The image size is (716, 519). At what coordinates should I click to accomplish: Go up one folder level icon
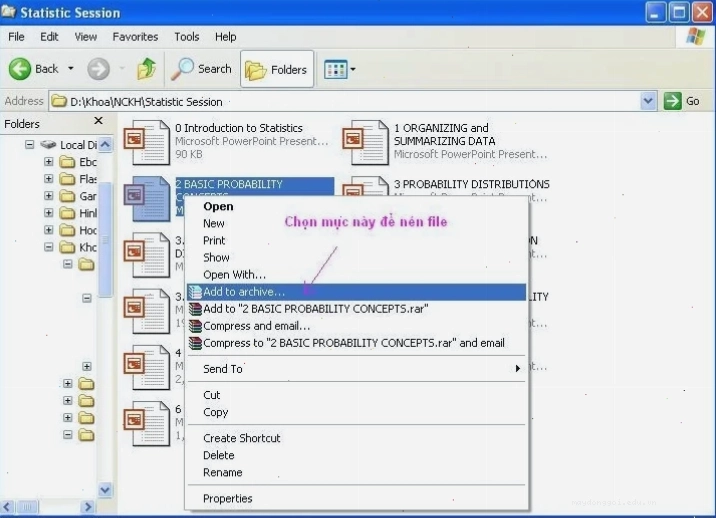(x=146, y=69)
